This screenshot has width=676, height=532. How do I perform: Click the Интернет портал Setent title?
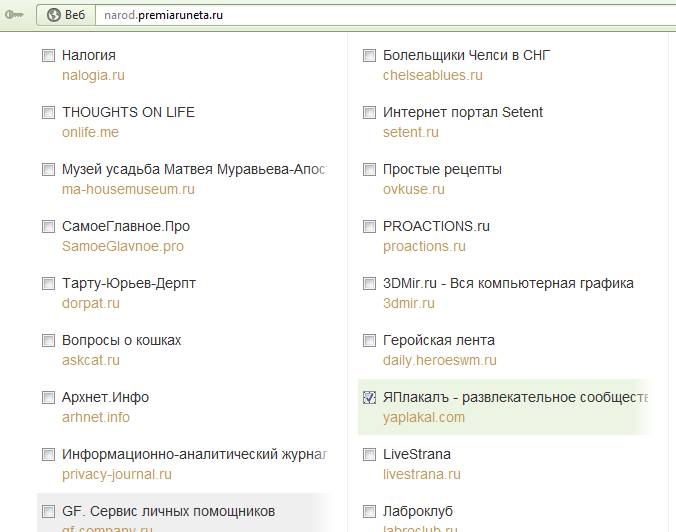point(463,113)
